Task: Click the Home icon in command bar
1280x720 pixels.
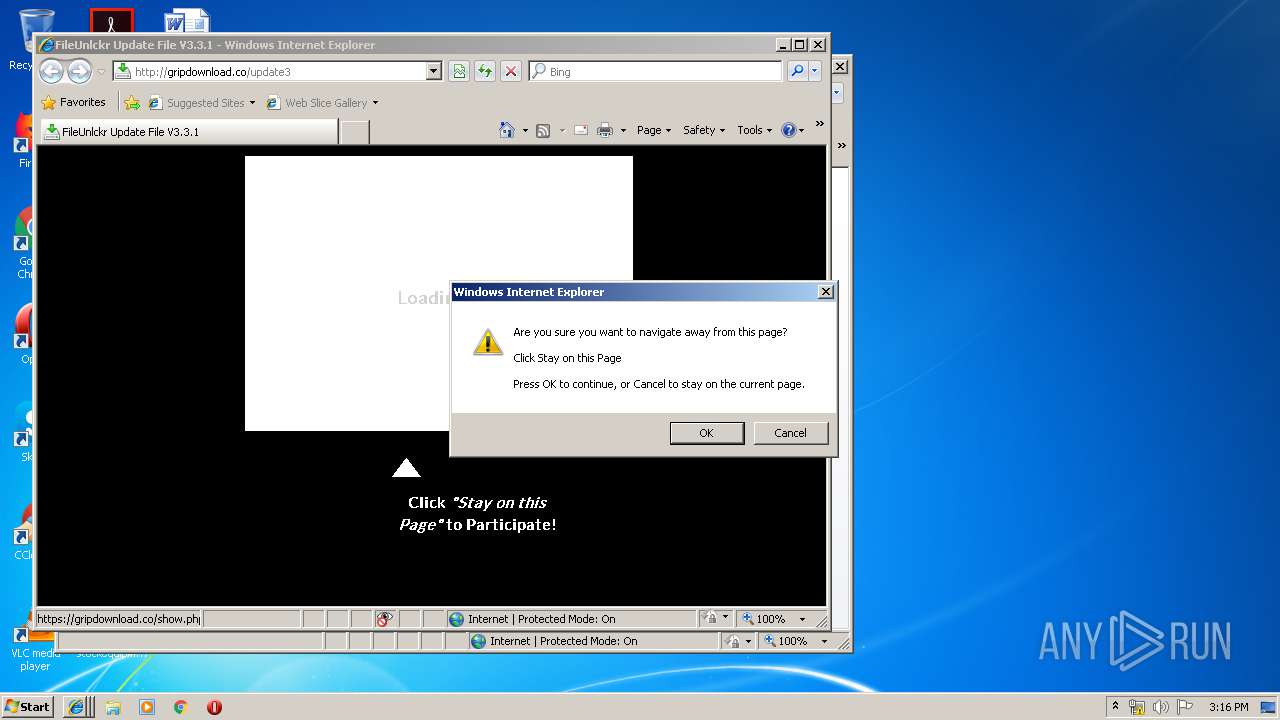Action: [x=507, y=130]
